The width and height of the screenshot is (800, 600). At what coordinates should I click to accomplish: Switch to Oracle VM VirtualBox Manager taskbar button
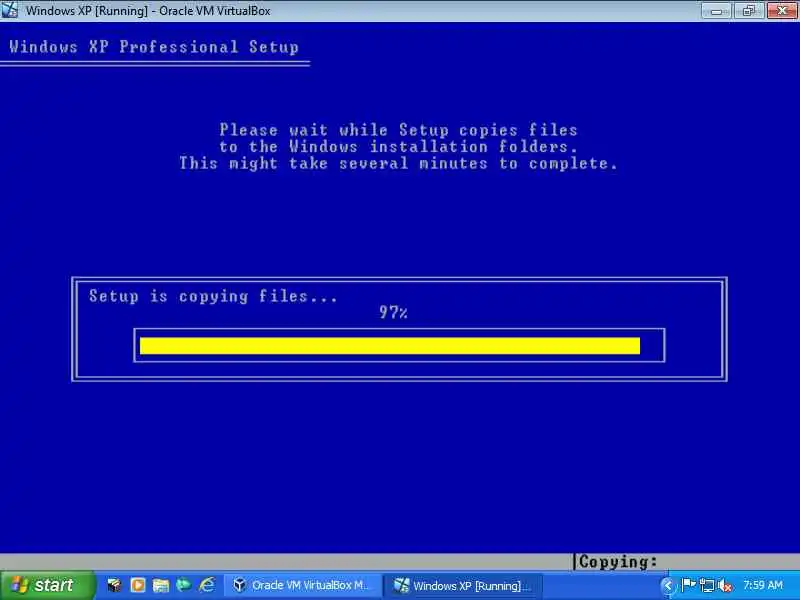pos(302,585)
